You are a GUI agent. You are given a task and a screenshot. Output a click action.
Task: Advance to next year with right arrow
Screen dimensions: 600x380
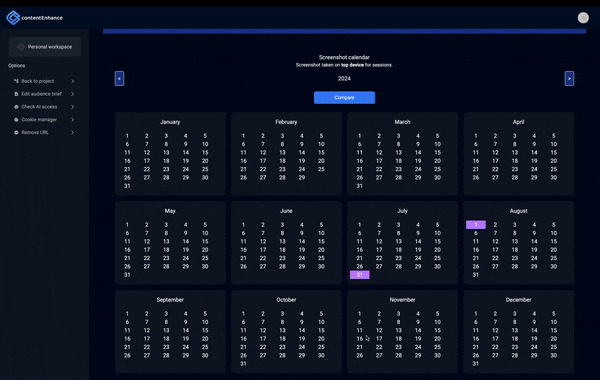(x=569, y=78)
